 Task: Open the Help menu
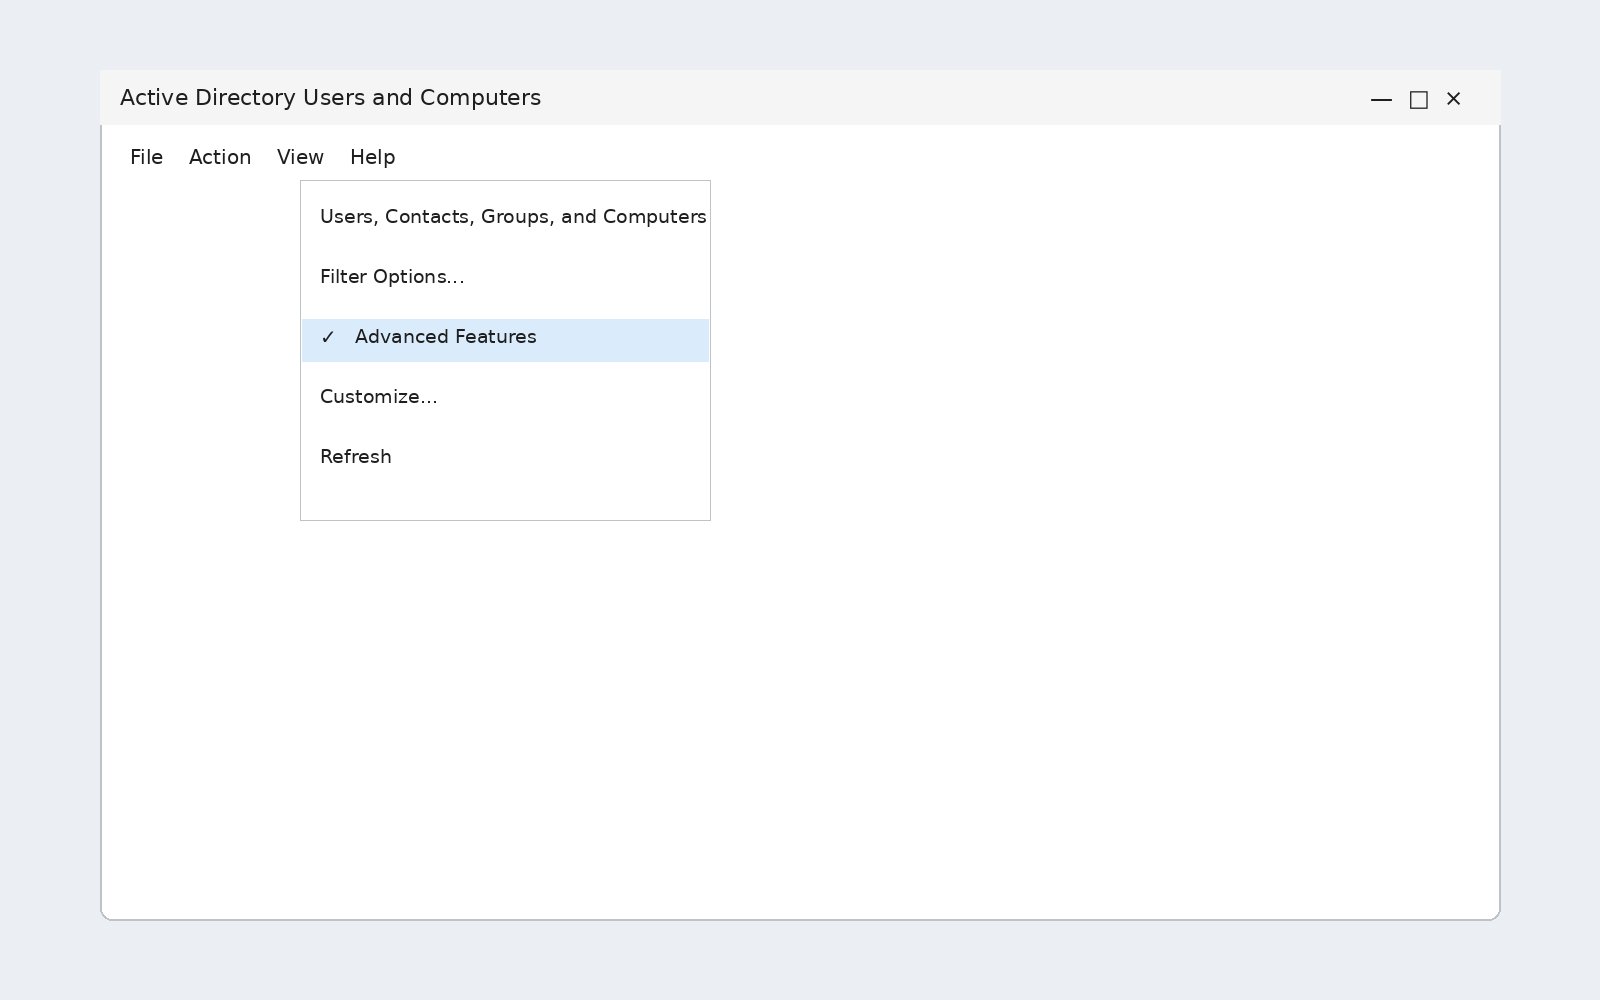pyautogui.click(x=372, y=157)
